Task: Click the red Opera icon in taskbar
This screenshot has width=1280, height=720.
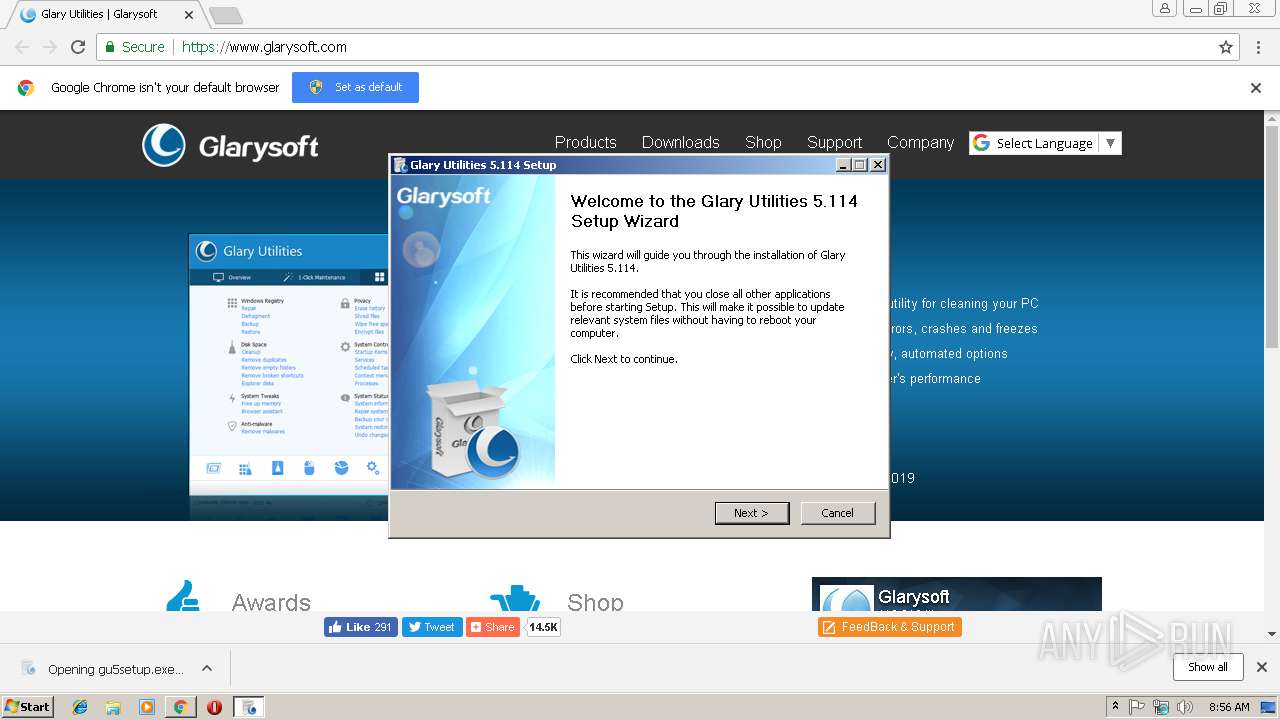Action: 214,707
